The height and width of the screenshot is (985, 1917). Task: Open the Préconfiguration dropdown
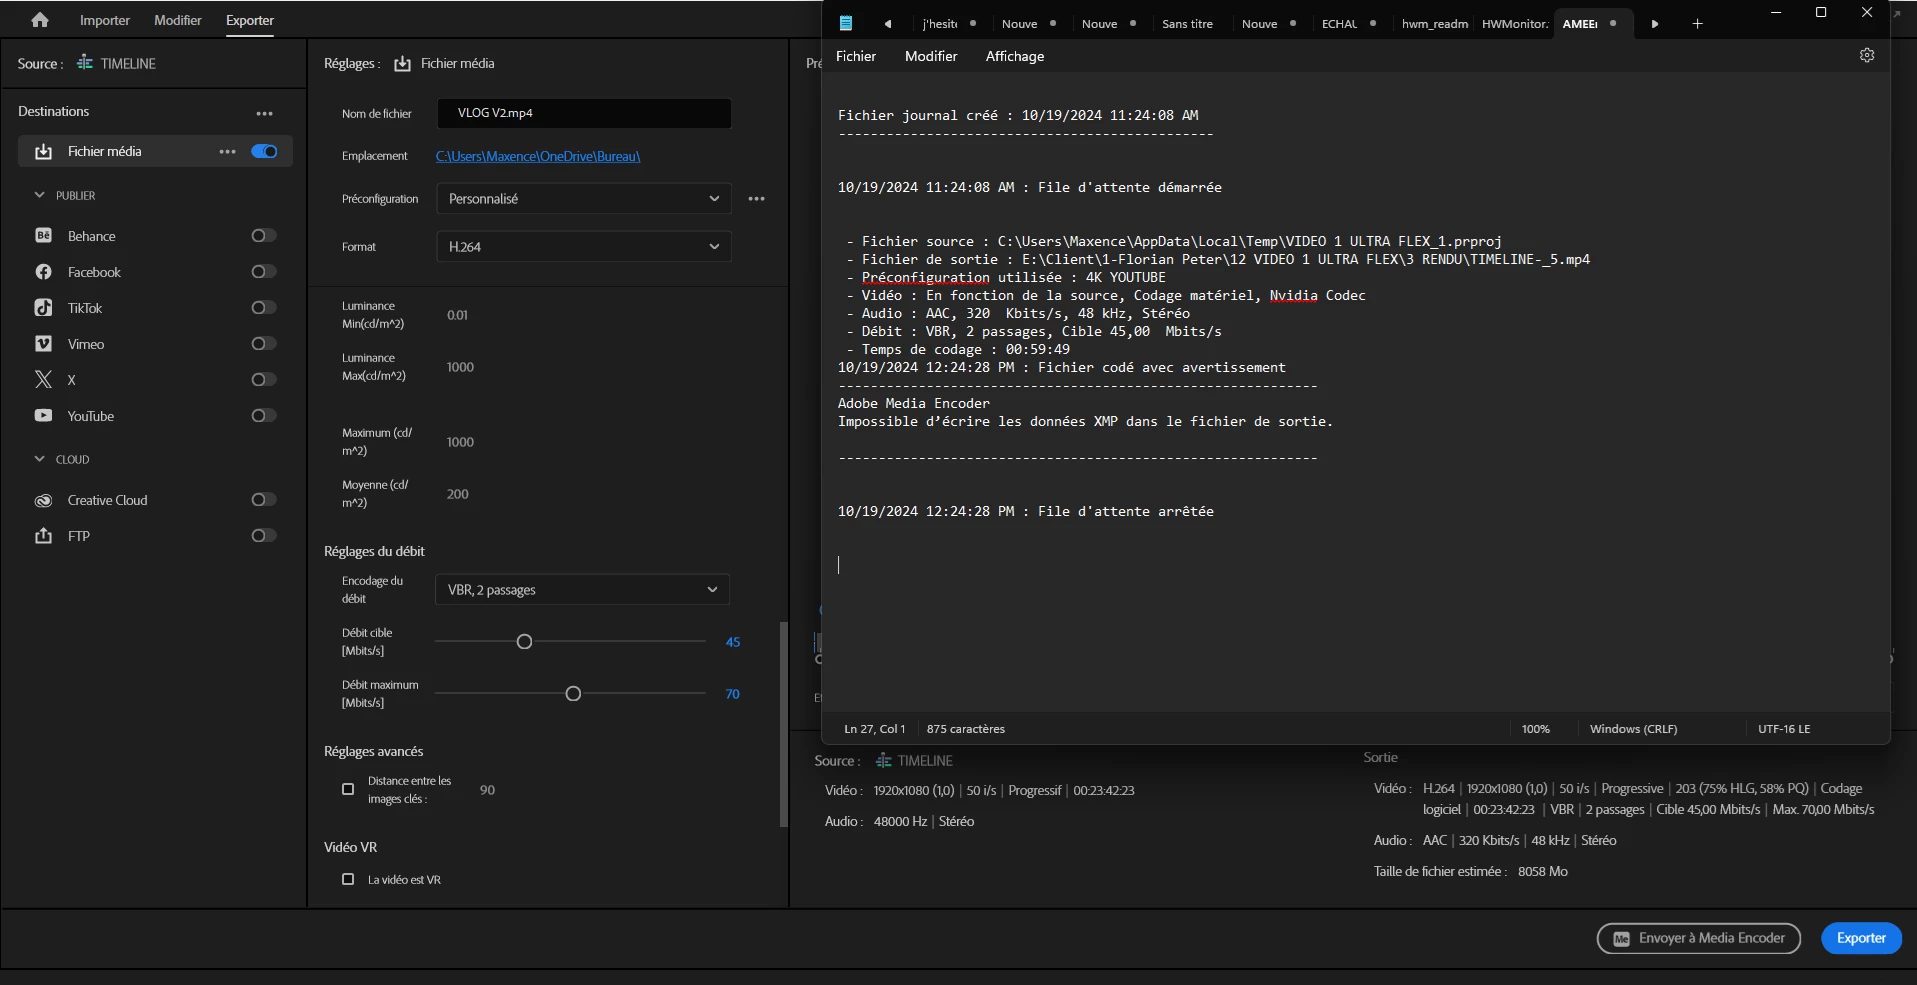pos(584,199)
